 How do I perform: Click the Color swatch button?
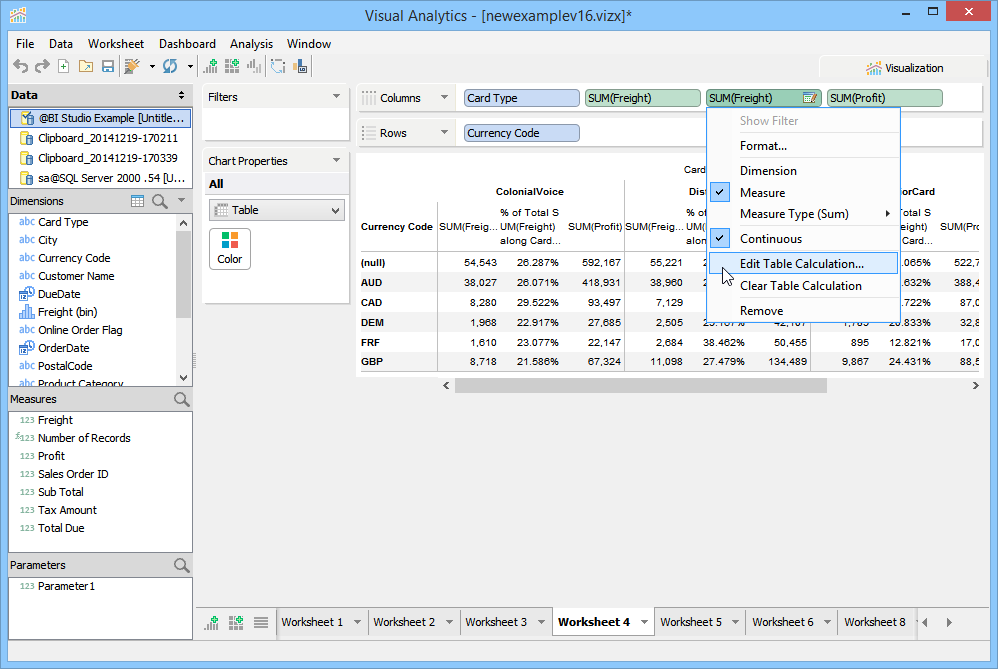point(229,247)
